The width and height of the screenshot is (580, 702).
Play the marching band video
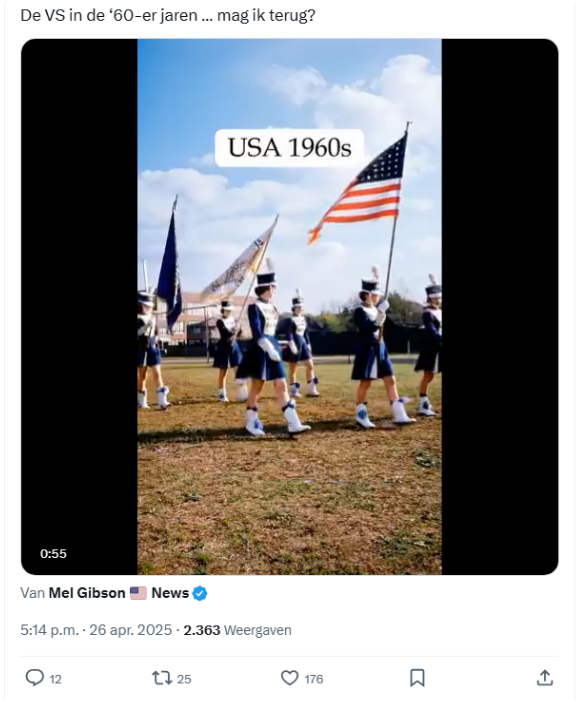(x=289, y=307)
